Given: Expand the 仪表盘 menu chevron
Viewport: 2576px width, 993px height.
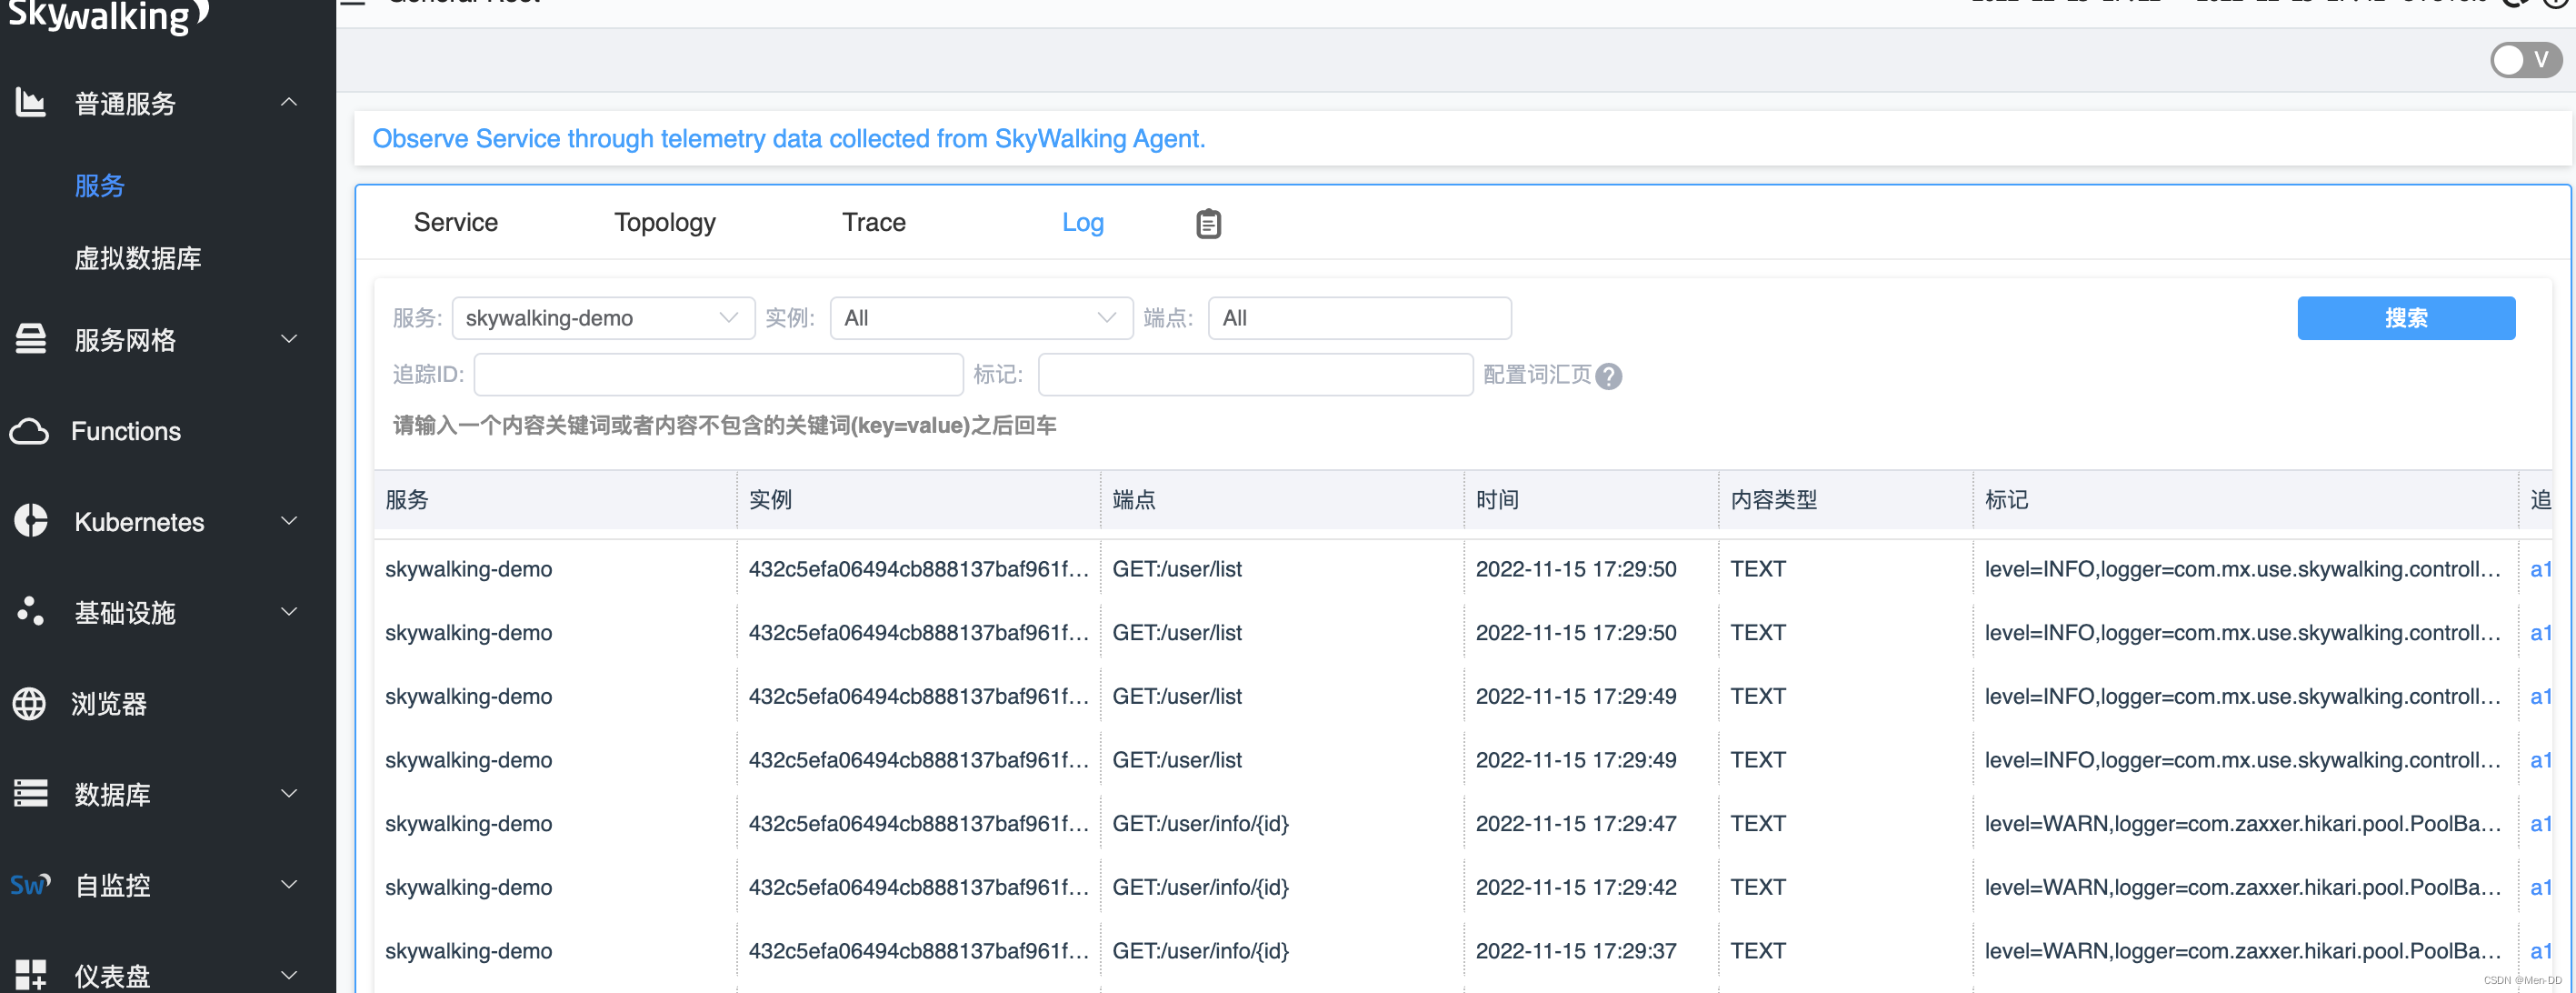Looking at the screenshot, I should [289, 975].
